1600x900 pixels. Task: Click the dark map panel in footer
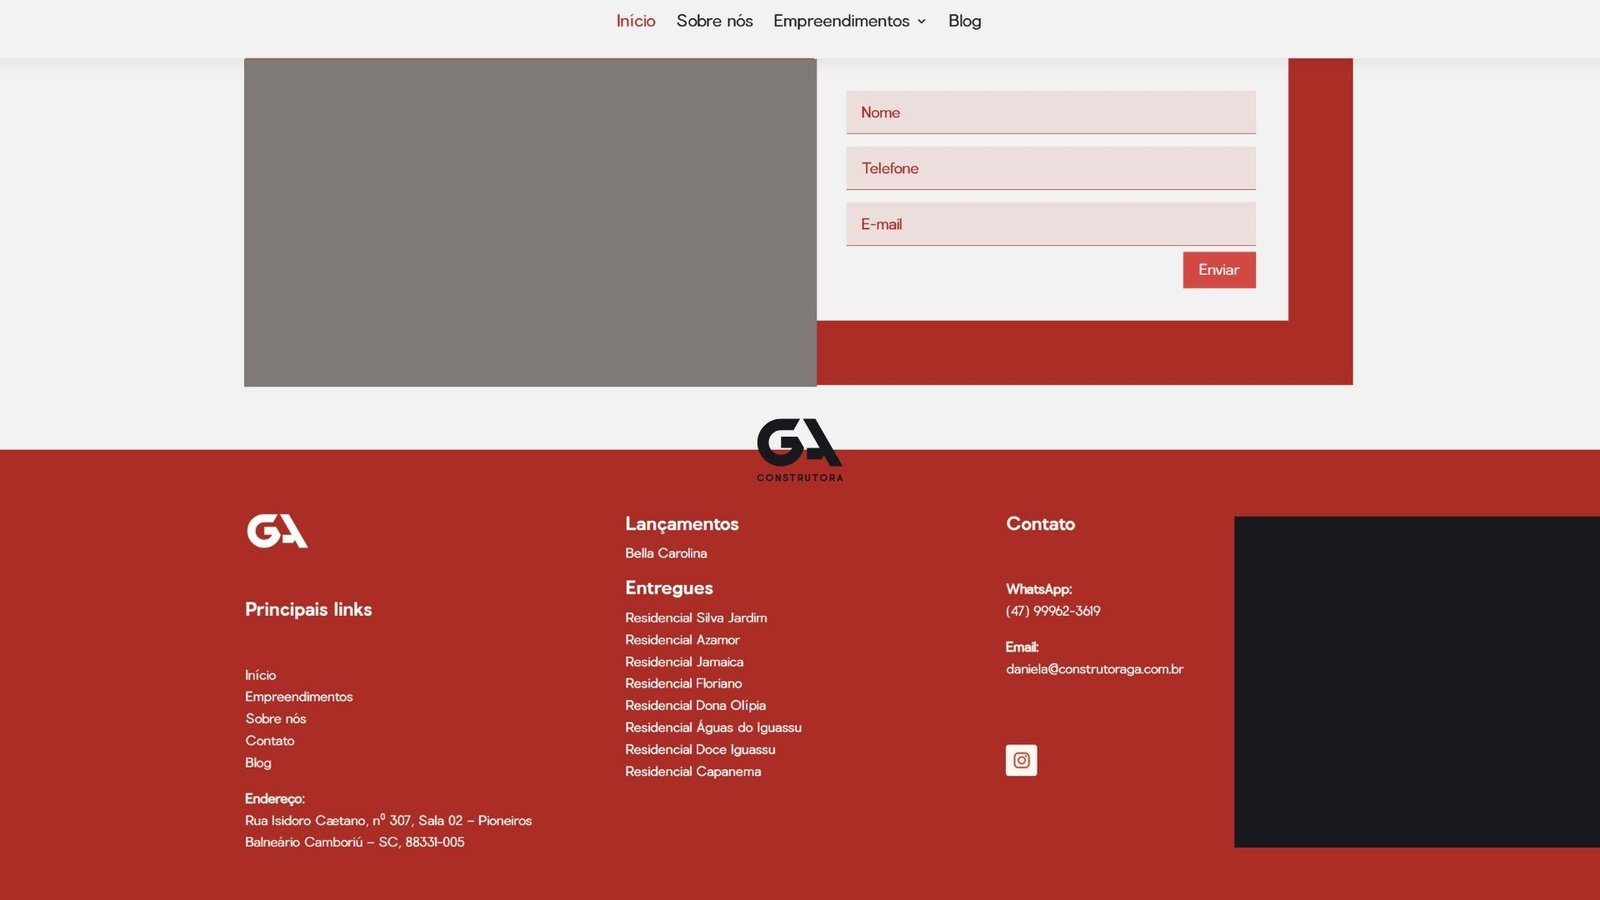1417,682
